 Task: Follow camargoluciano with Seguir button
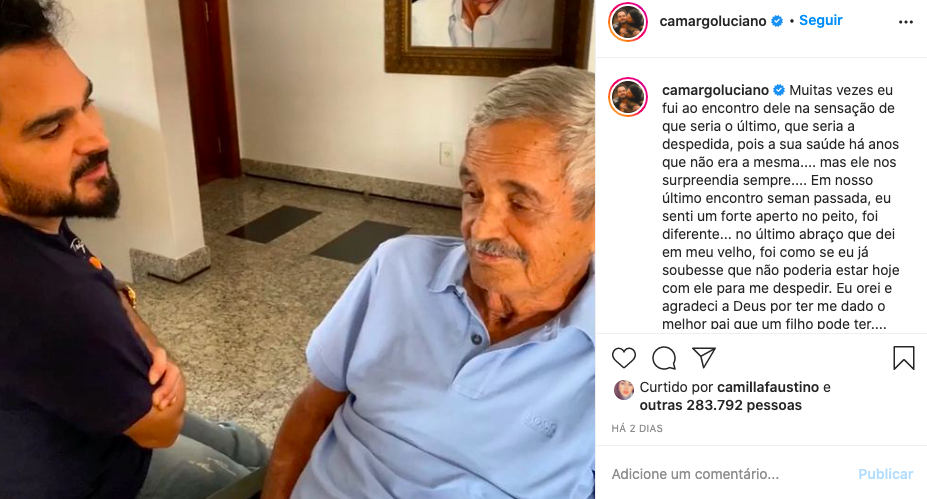click(x=821, y=20)
